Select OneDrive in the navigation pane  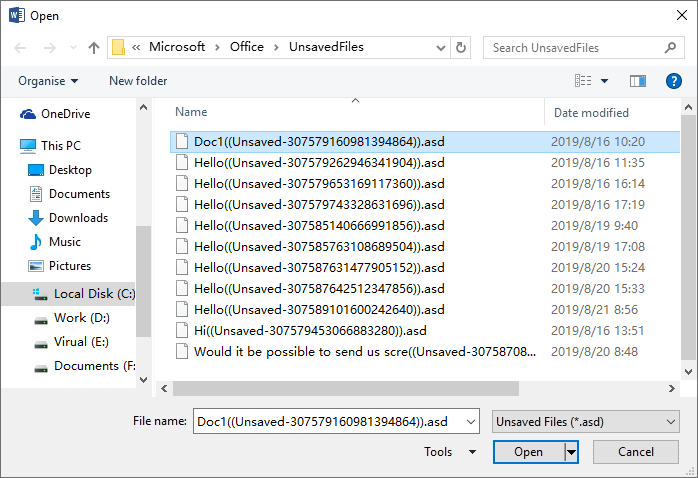click(65, 114)
